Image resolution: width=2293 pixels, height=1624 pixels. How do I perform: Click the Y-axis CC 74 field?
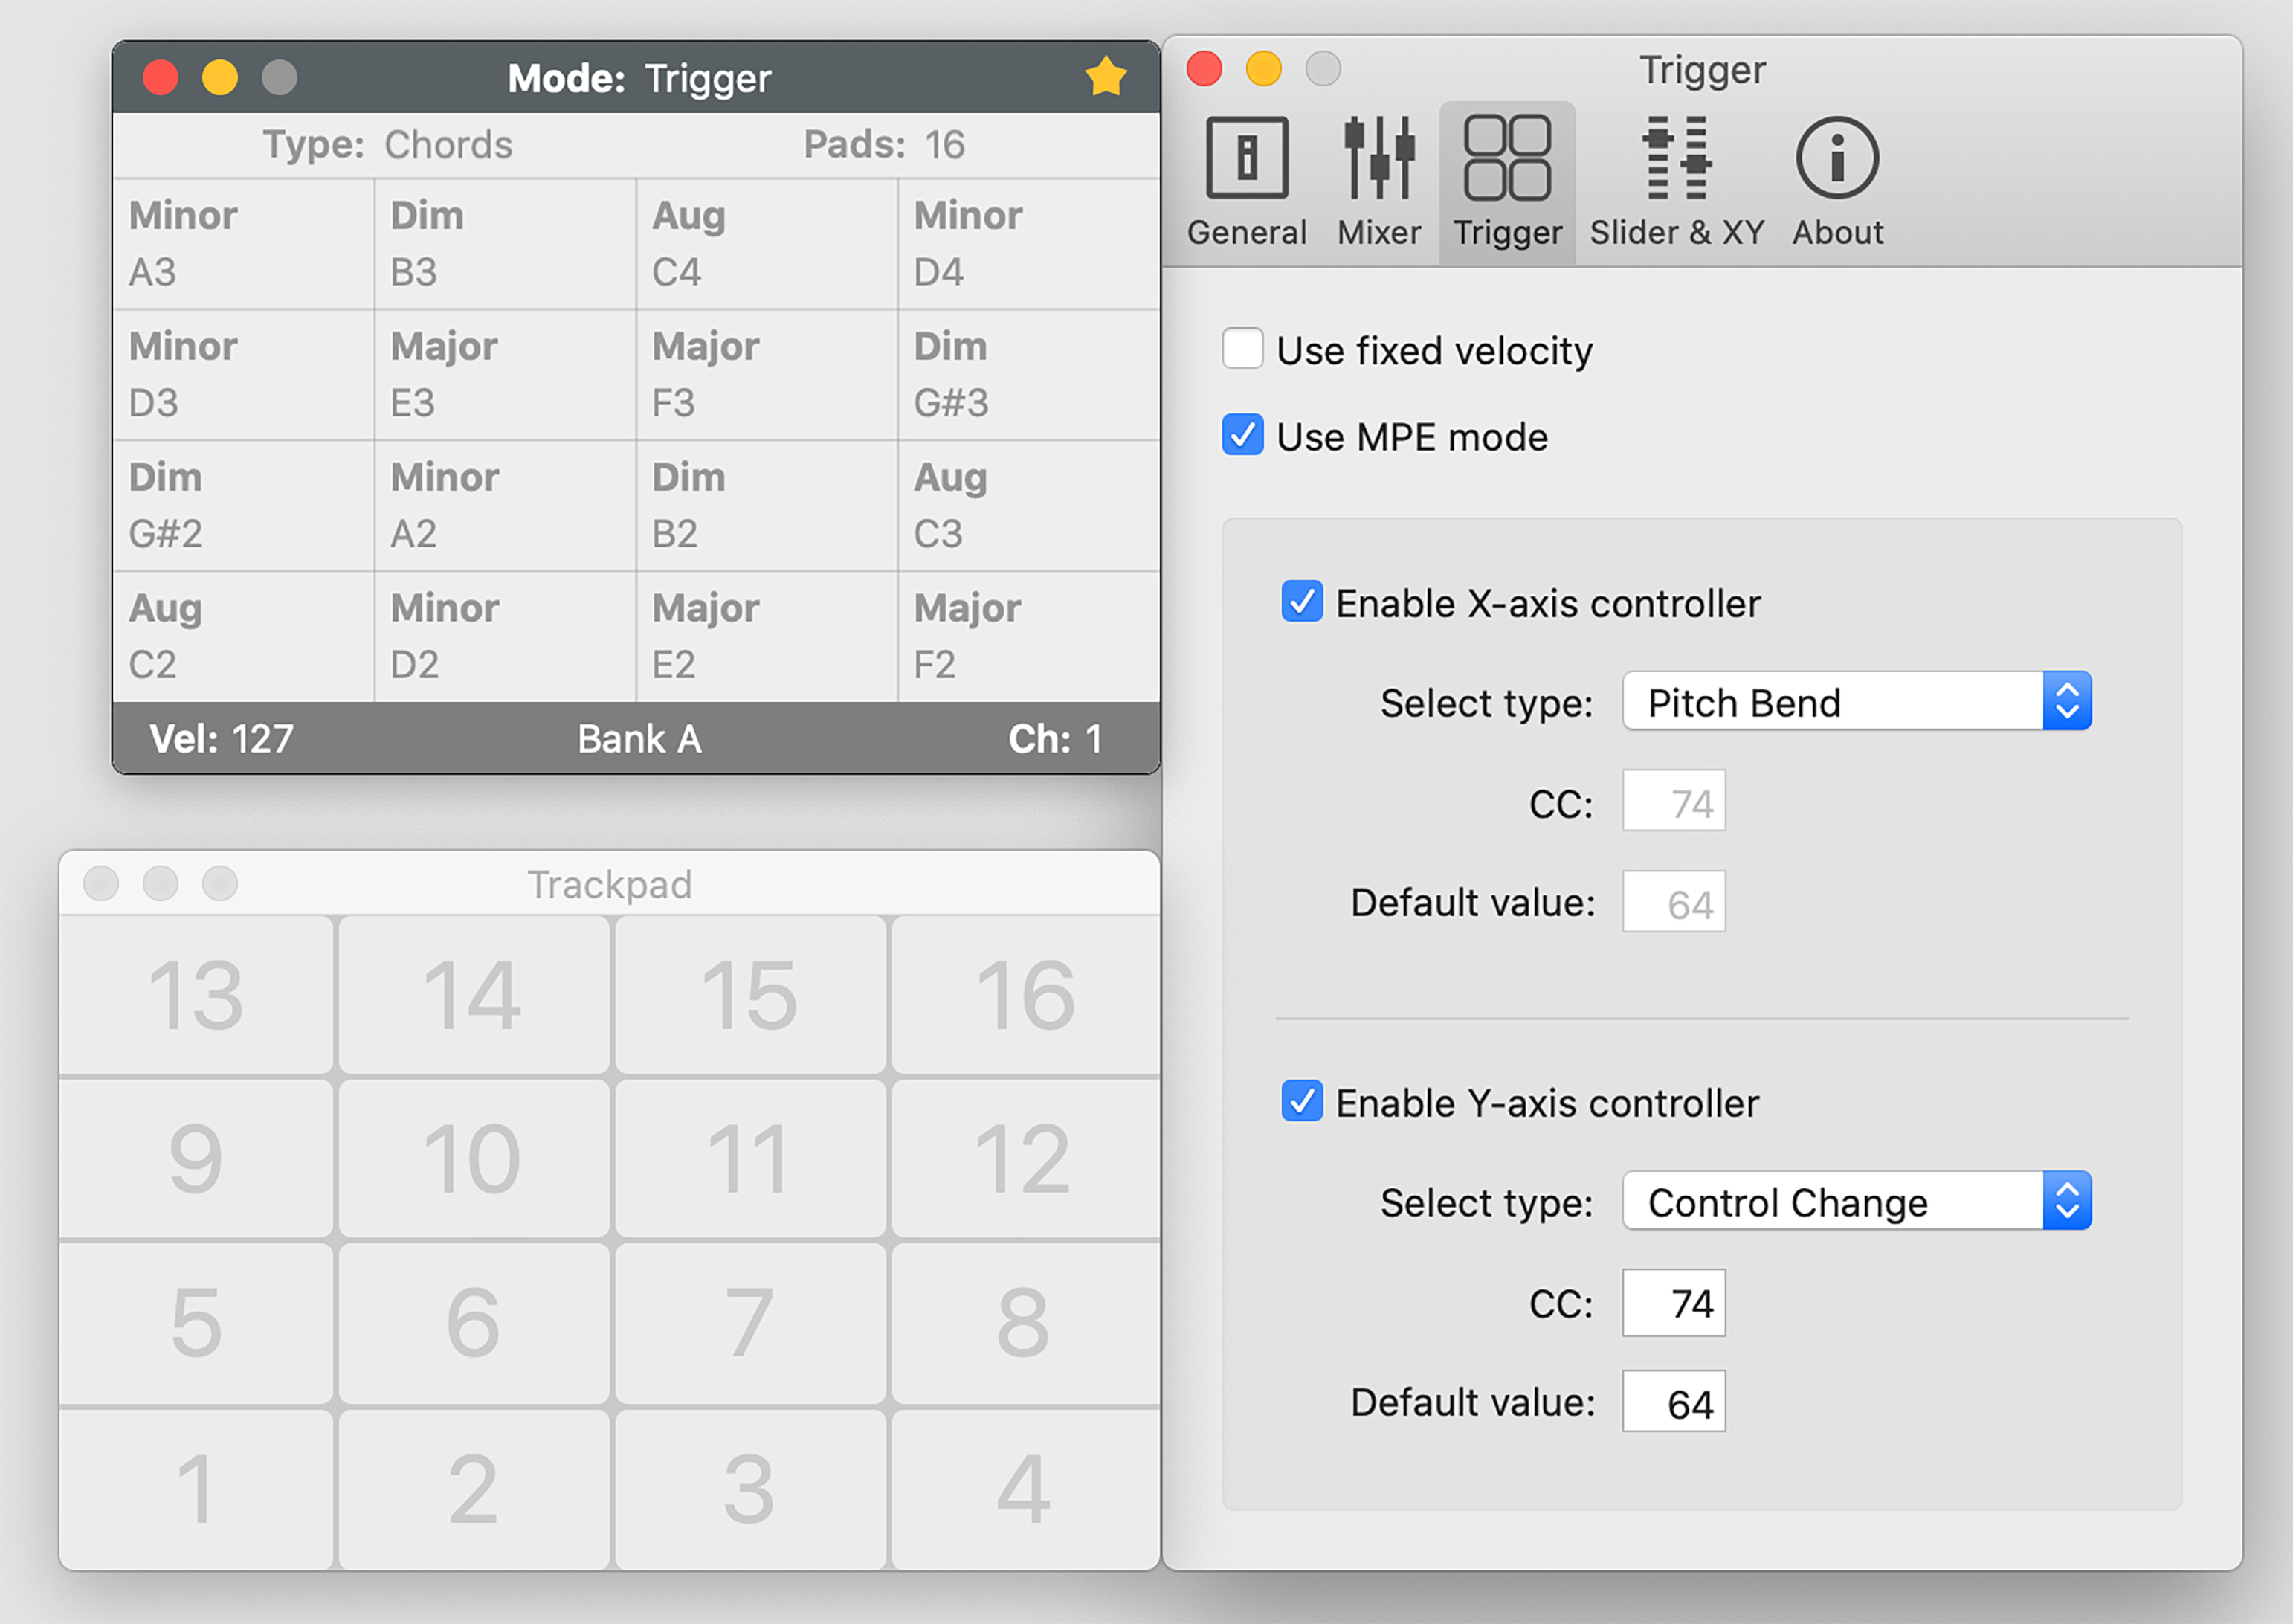point(1673,1303)
